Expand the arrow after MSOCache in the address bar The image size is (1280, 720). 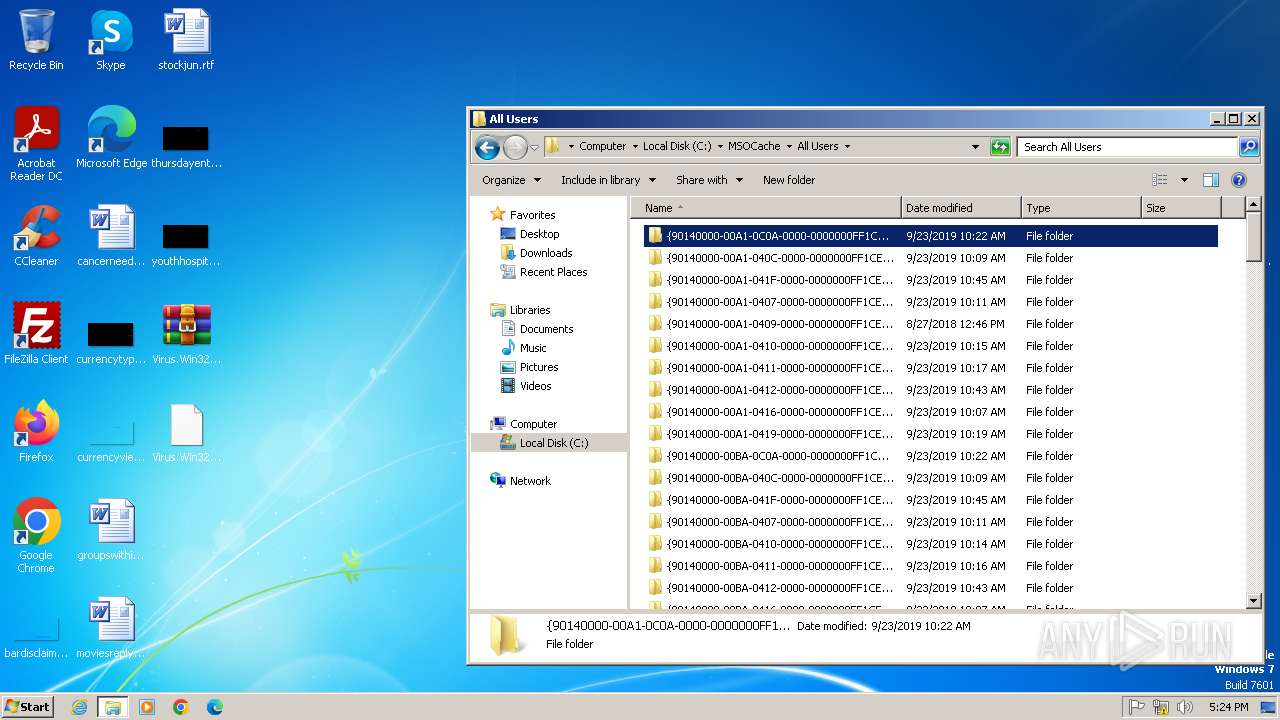pos(789,146)
